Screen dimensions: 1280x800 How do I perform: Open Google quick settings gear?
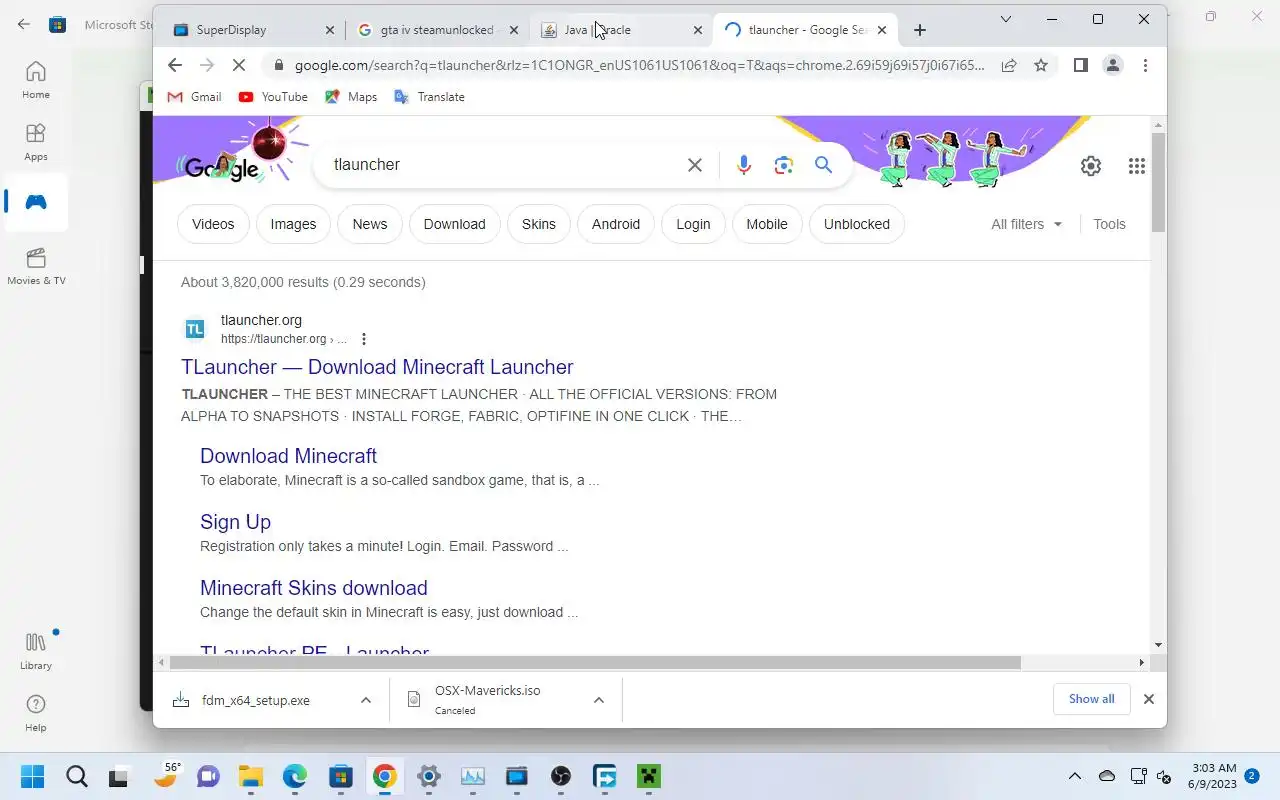coord(1091,166)
